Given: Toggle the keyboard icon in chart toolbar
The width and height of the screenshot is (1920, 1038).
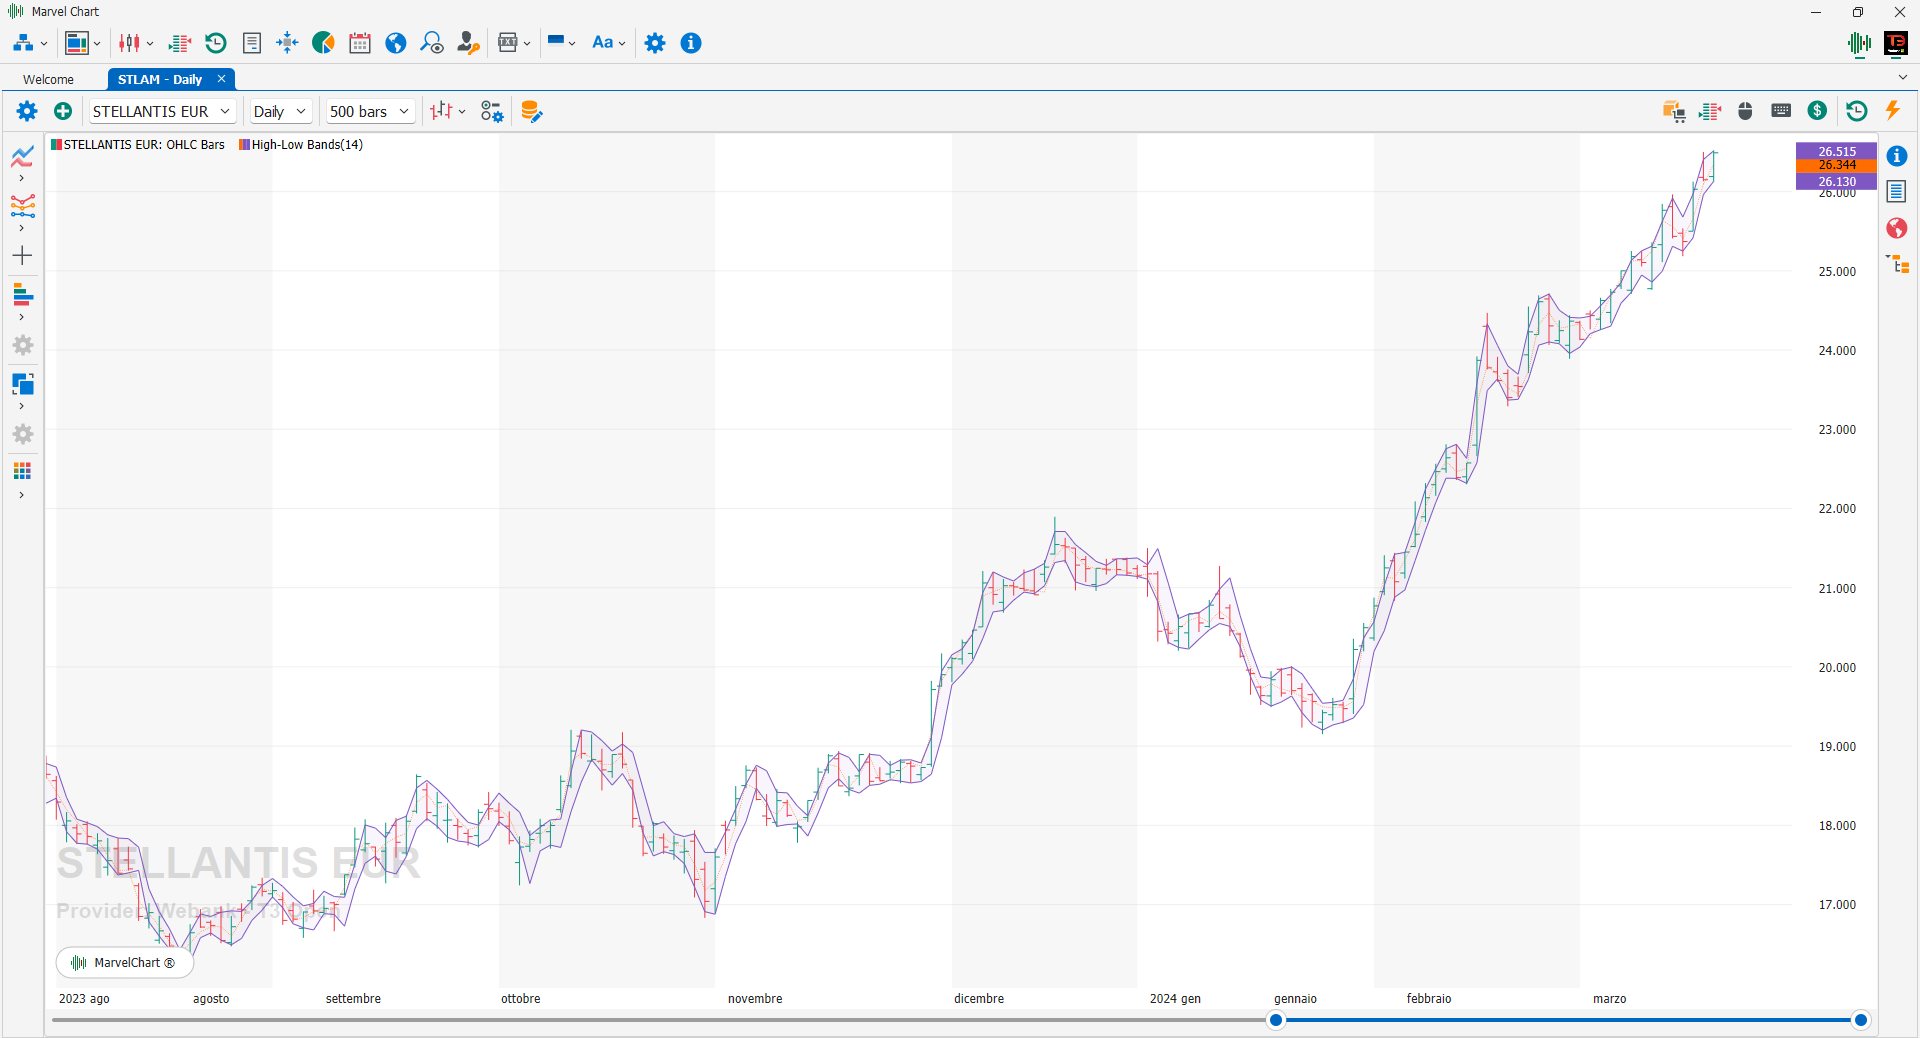Looking at the screenshot, I should coord(1781,111).
